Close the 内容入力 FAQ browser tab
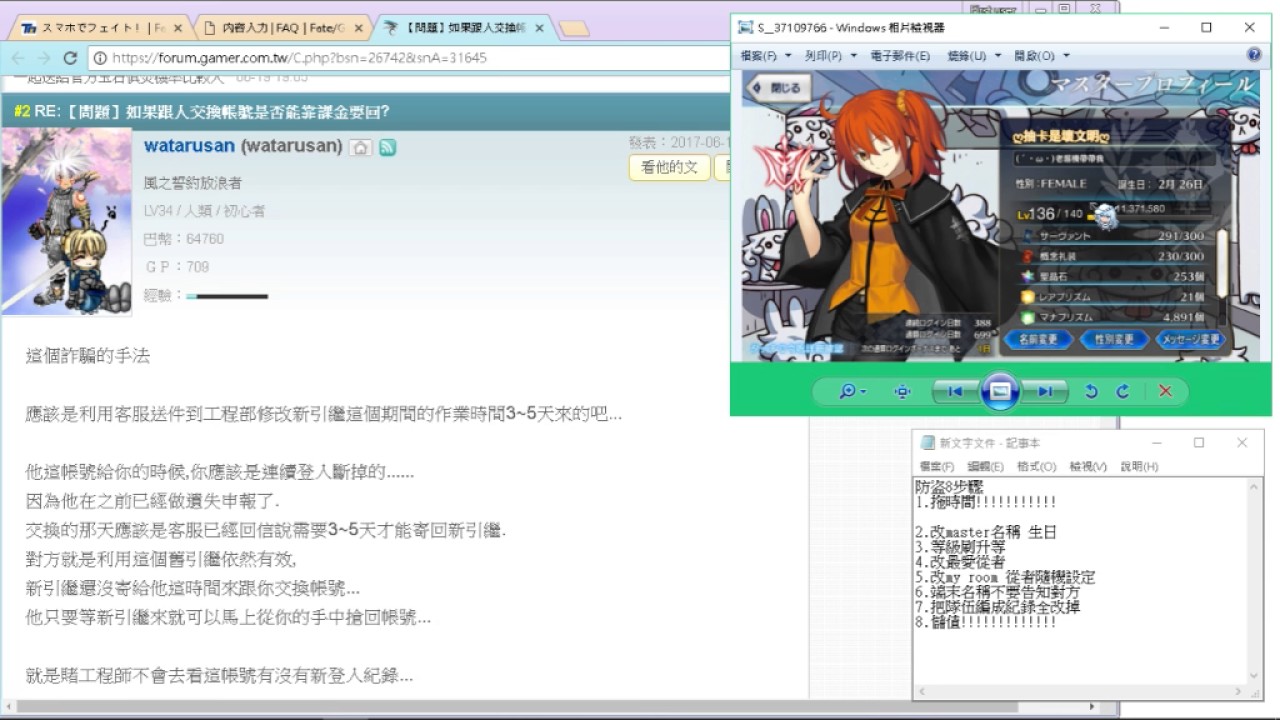The image size is (1280, 720). click(x=358, y=28)
